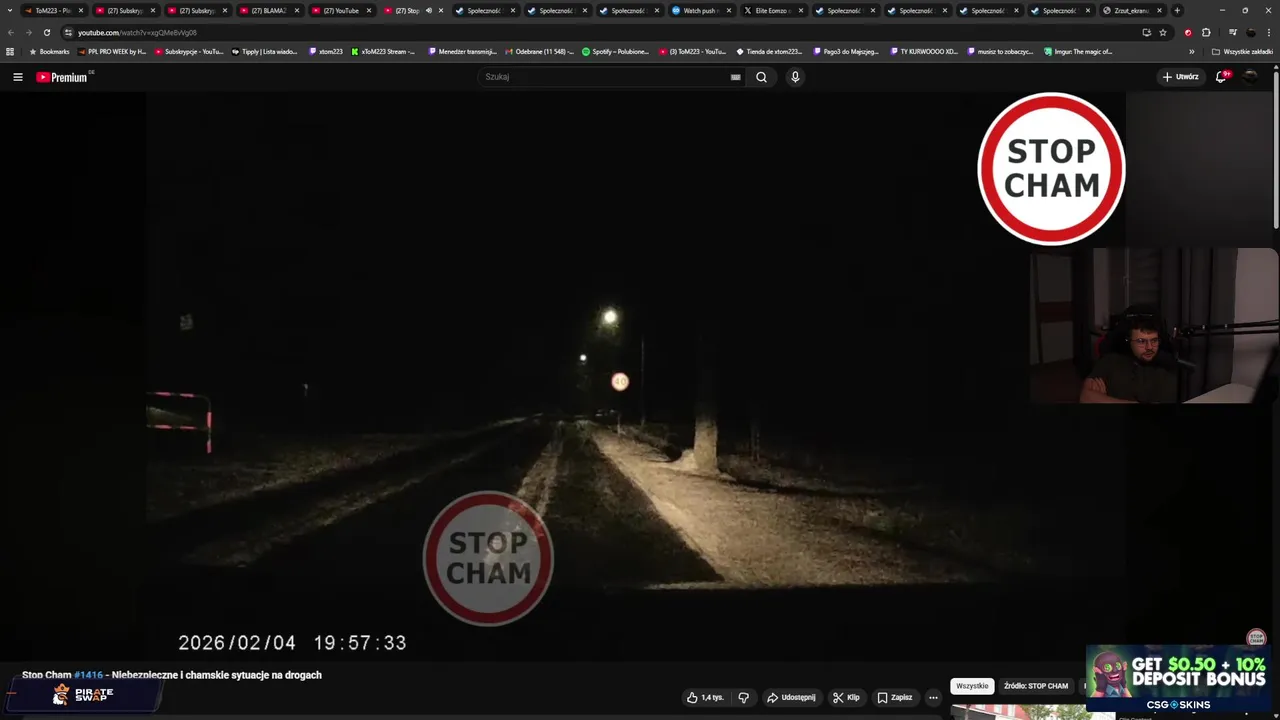Image resolution: width=1280 pixels, height=720 pixels.
Task: Save video with Zapisz button
Action: (895, 697)
